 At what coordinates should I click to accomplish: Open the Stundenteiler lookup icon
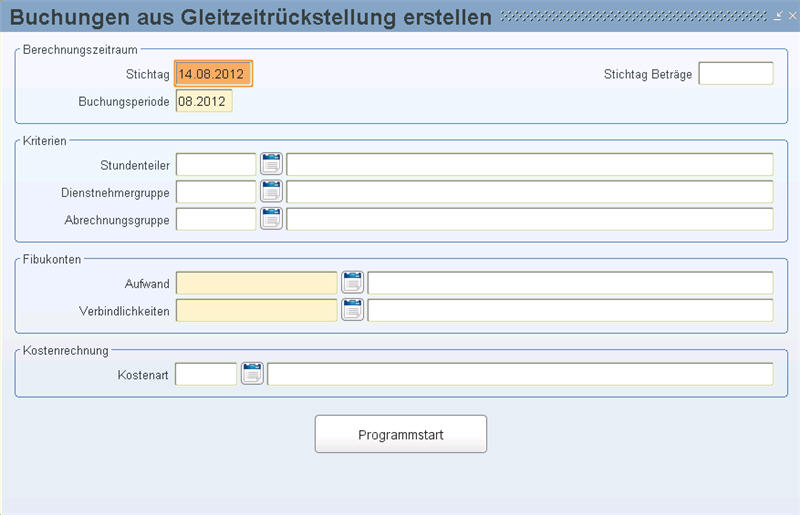271,164
